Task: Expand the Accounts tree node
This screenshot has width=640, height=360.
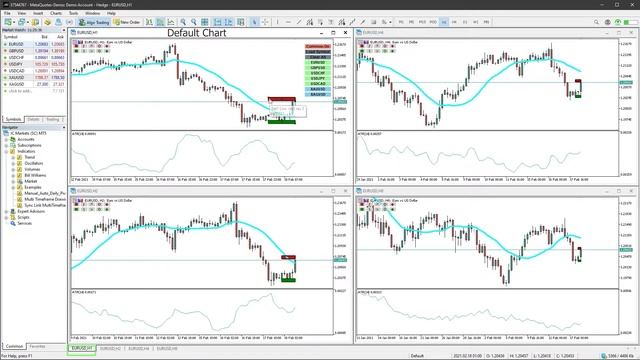Action: coord(6,139)
